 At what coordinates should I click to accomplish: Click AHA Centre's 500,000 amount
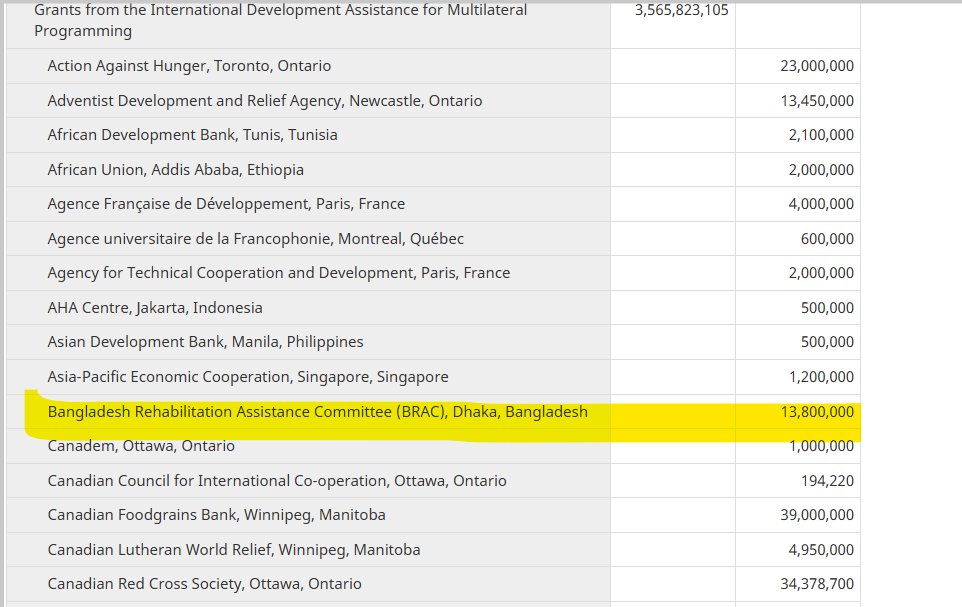827,307
